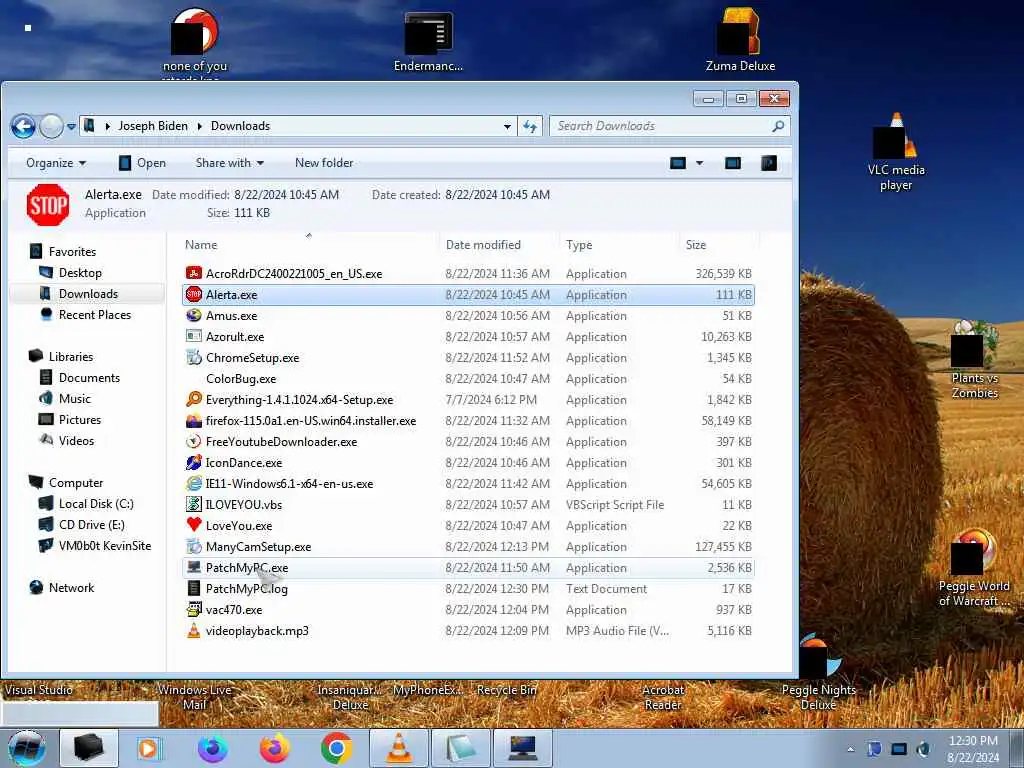Screen dimensions: 1024x768
Task: Open the Documents library
Action: click(x=79, y=377)
